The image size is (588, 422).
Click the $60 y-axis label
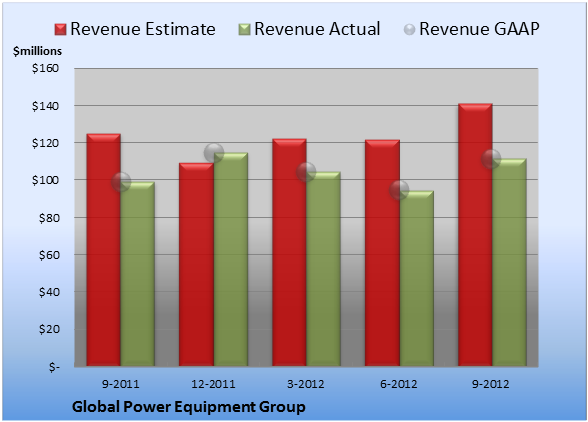pos(49,255)
